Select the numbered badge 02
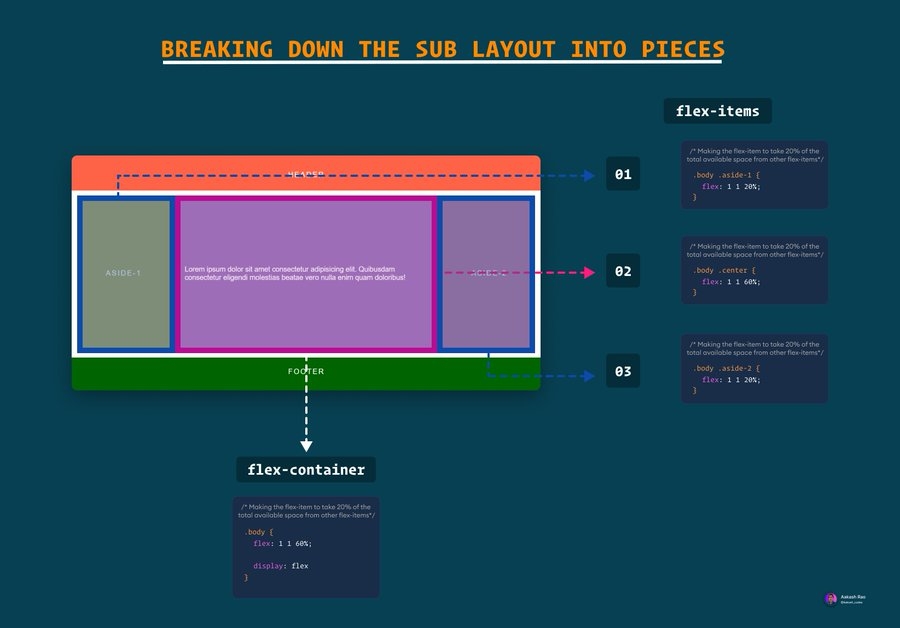Viewport: 900px width, 628px height. [x=622, y=270]
